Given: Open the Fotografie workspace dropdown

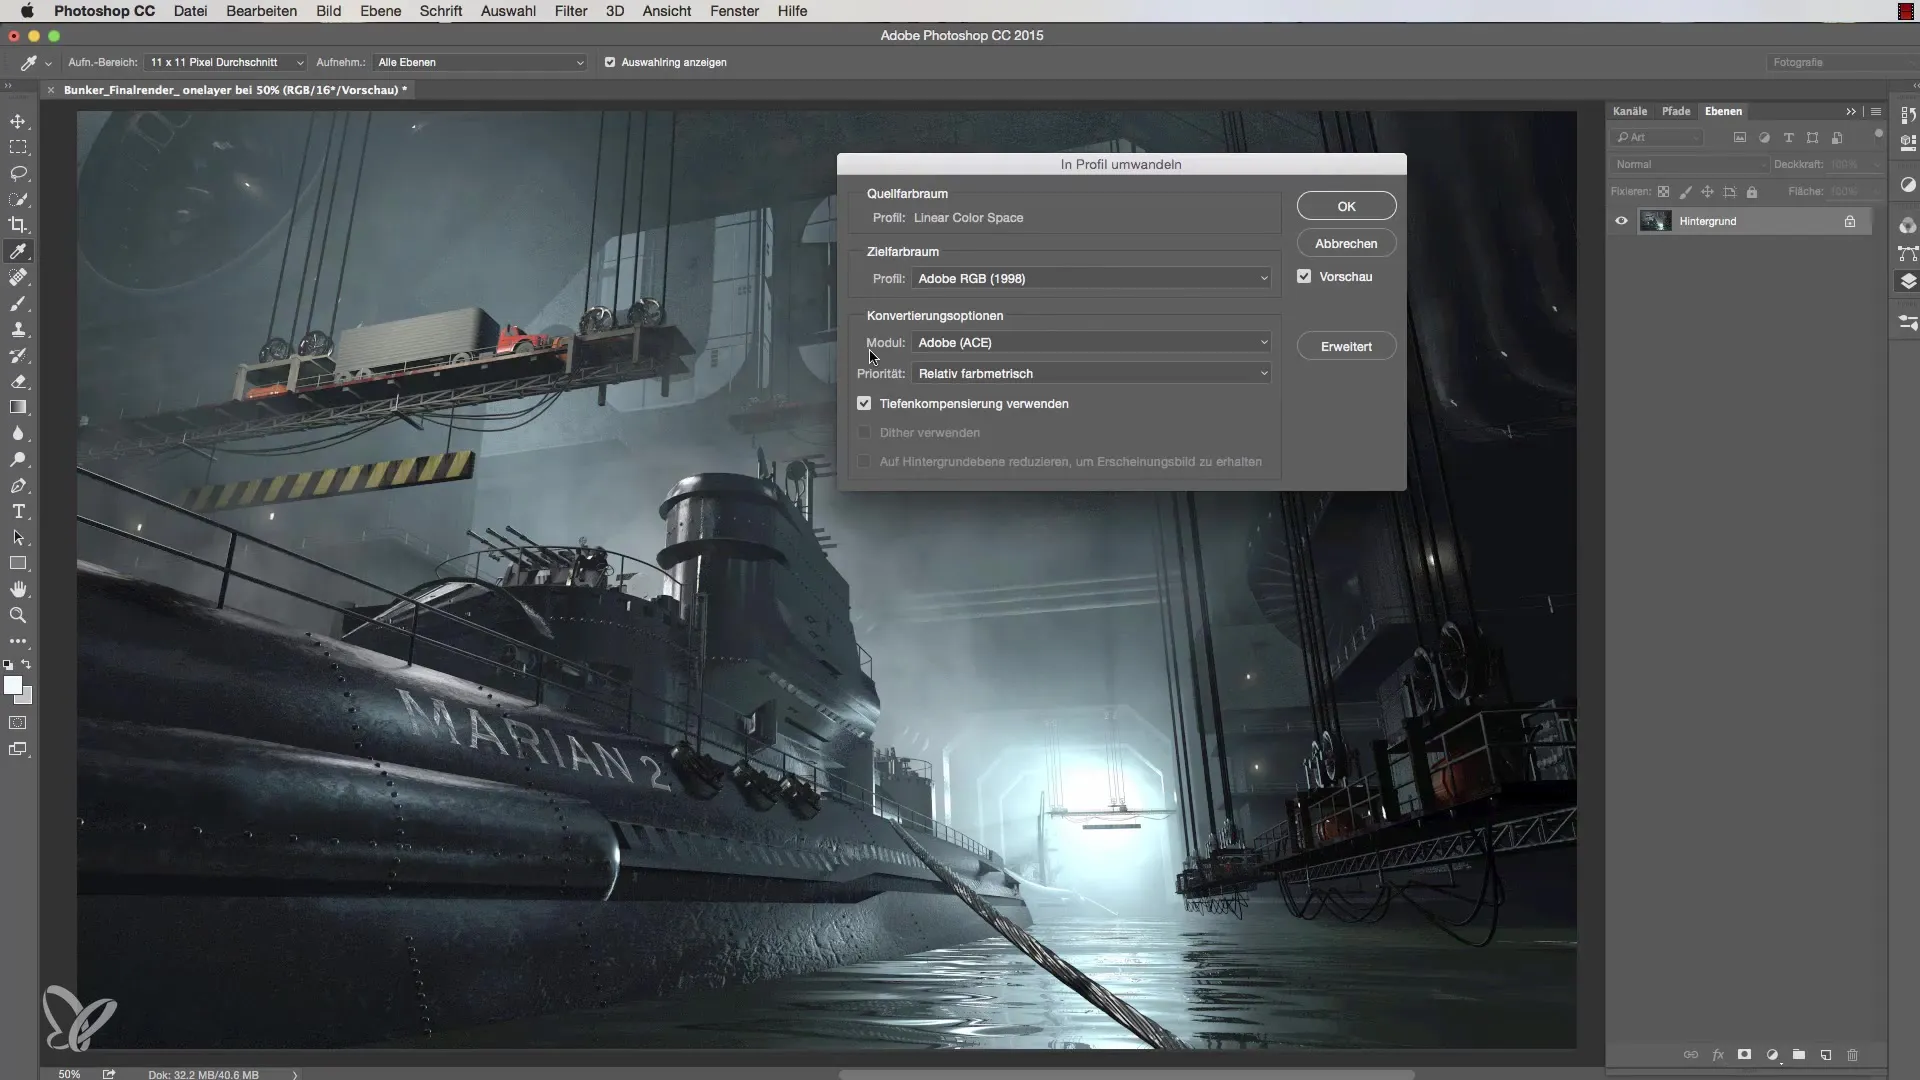Looking at the screenshot, I should [1842, 62].
